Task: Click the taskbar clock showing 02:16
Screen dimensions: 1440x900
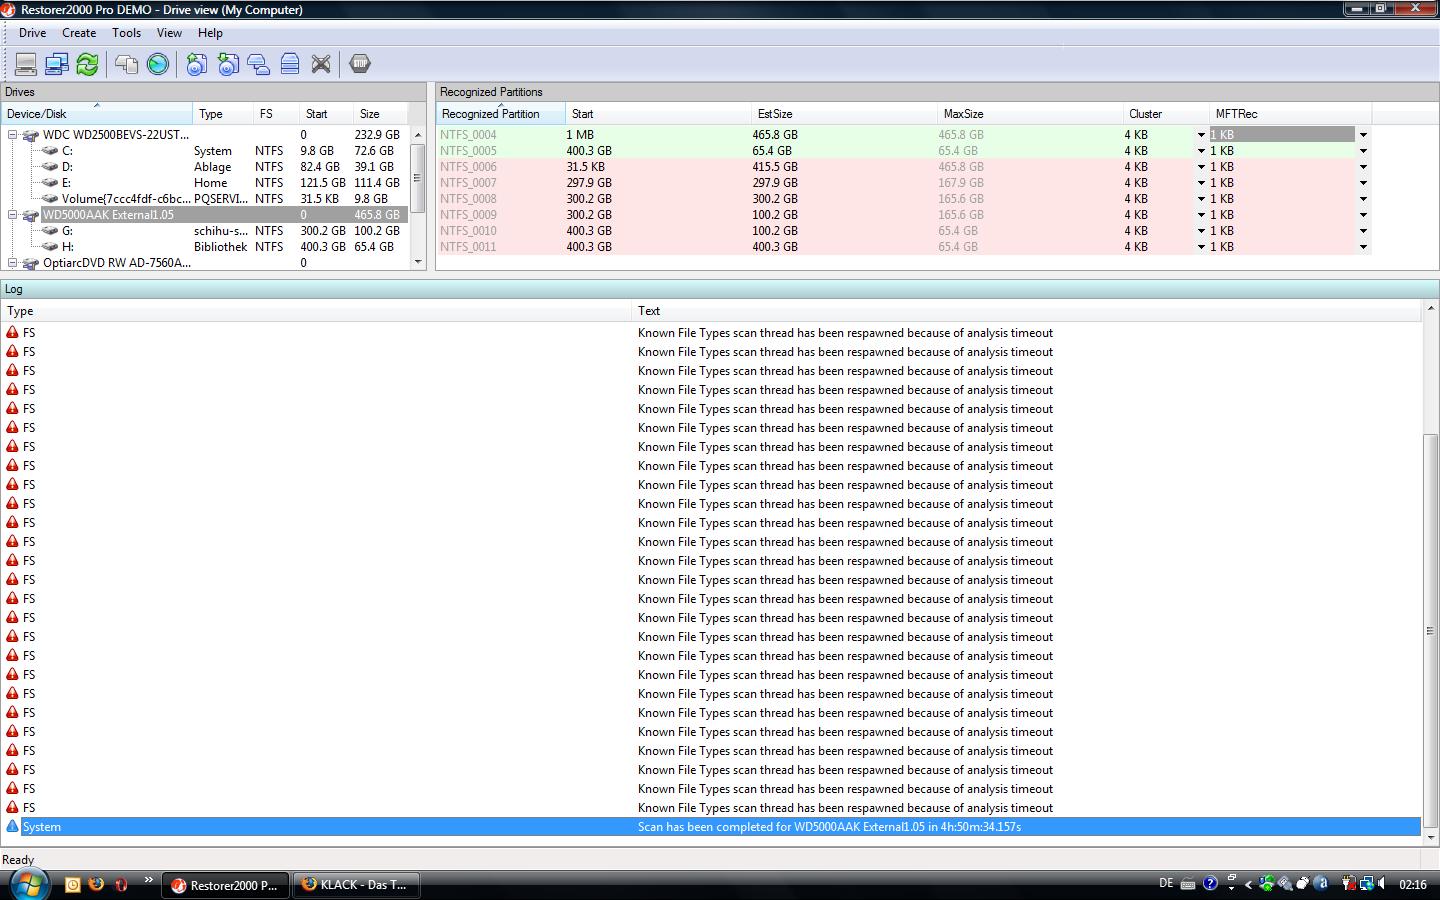Action: (x=1413, y=884)
